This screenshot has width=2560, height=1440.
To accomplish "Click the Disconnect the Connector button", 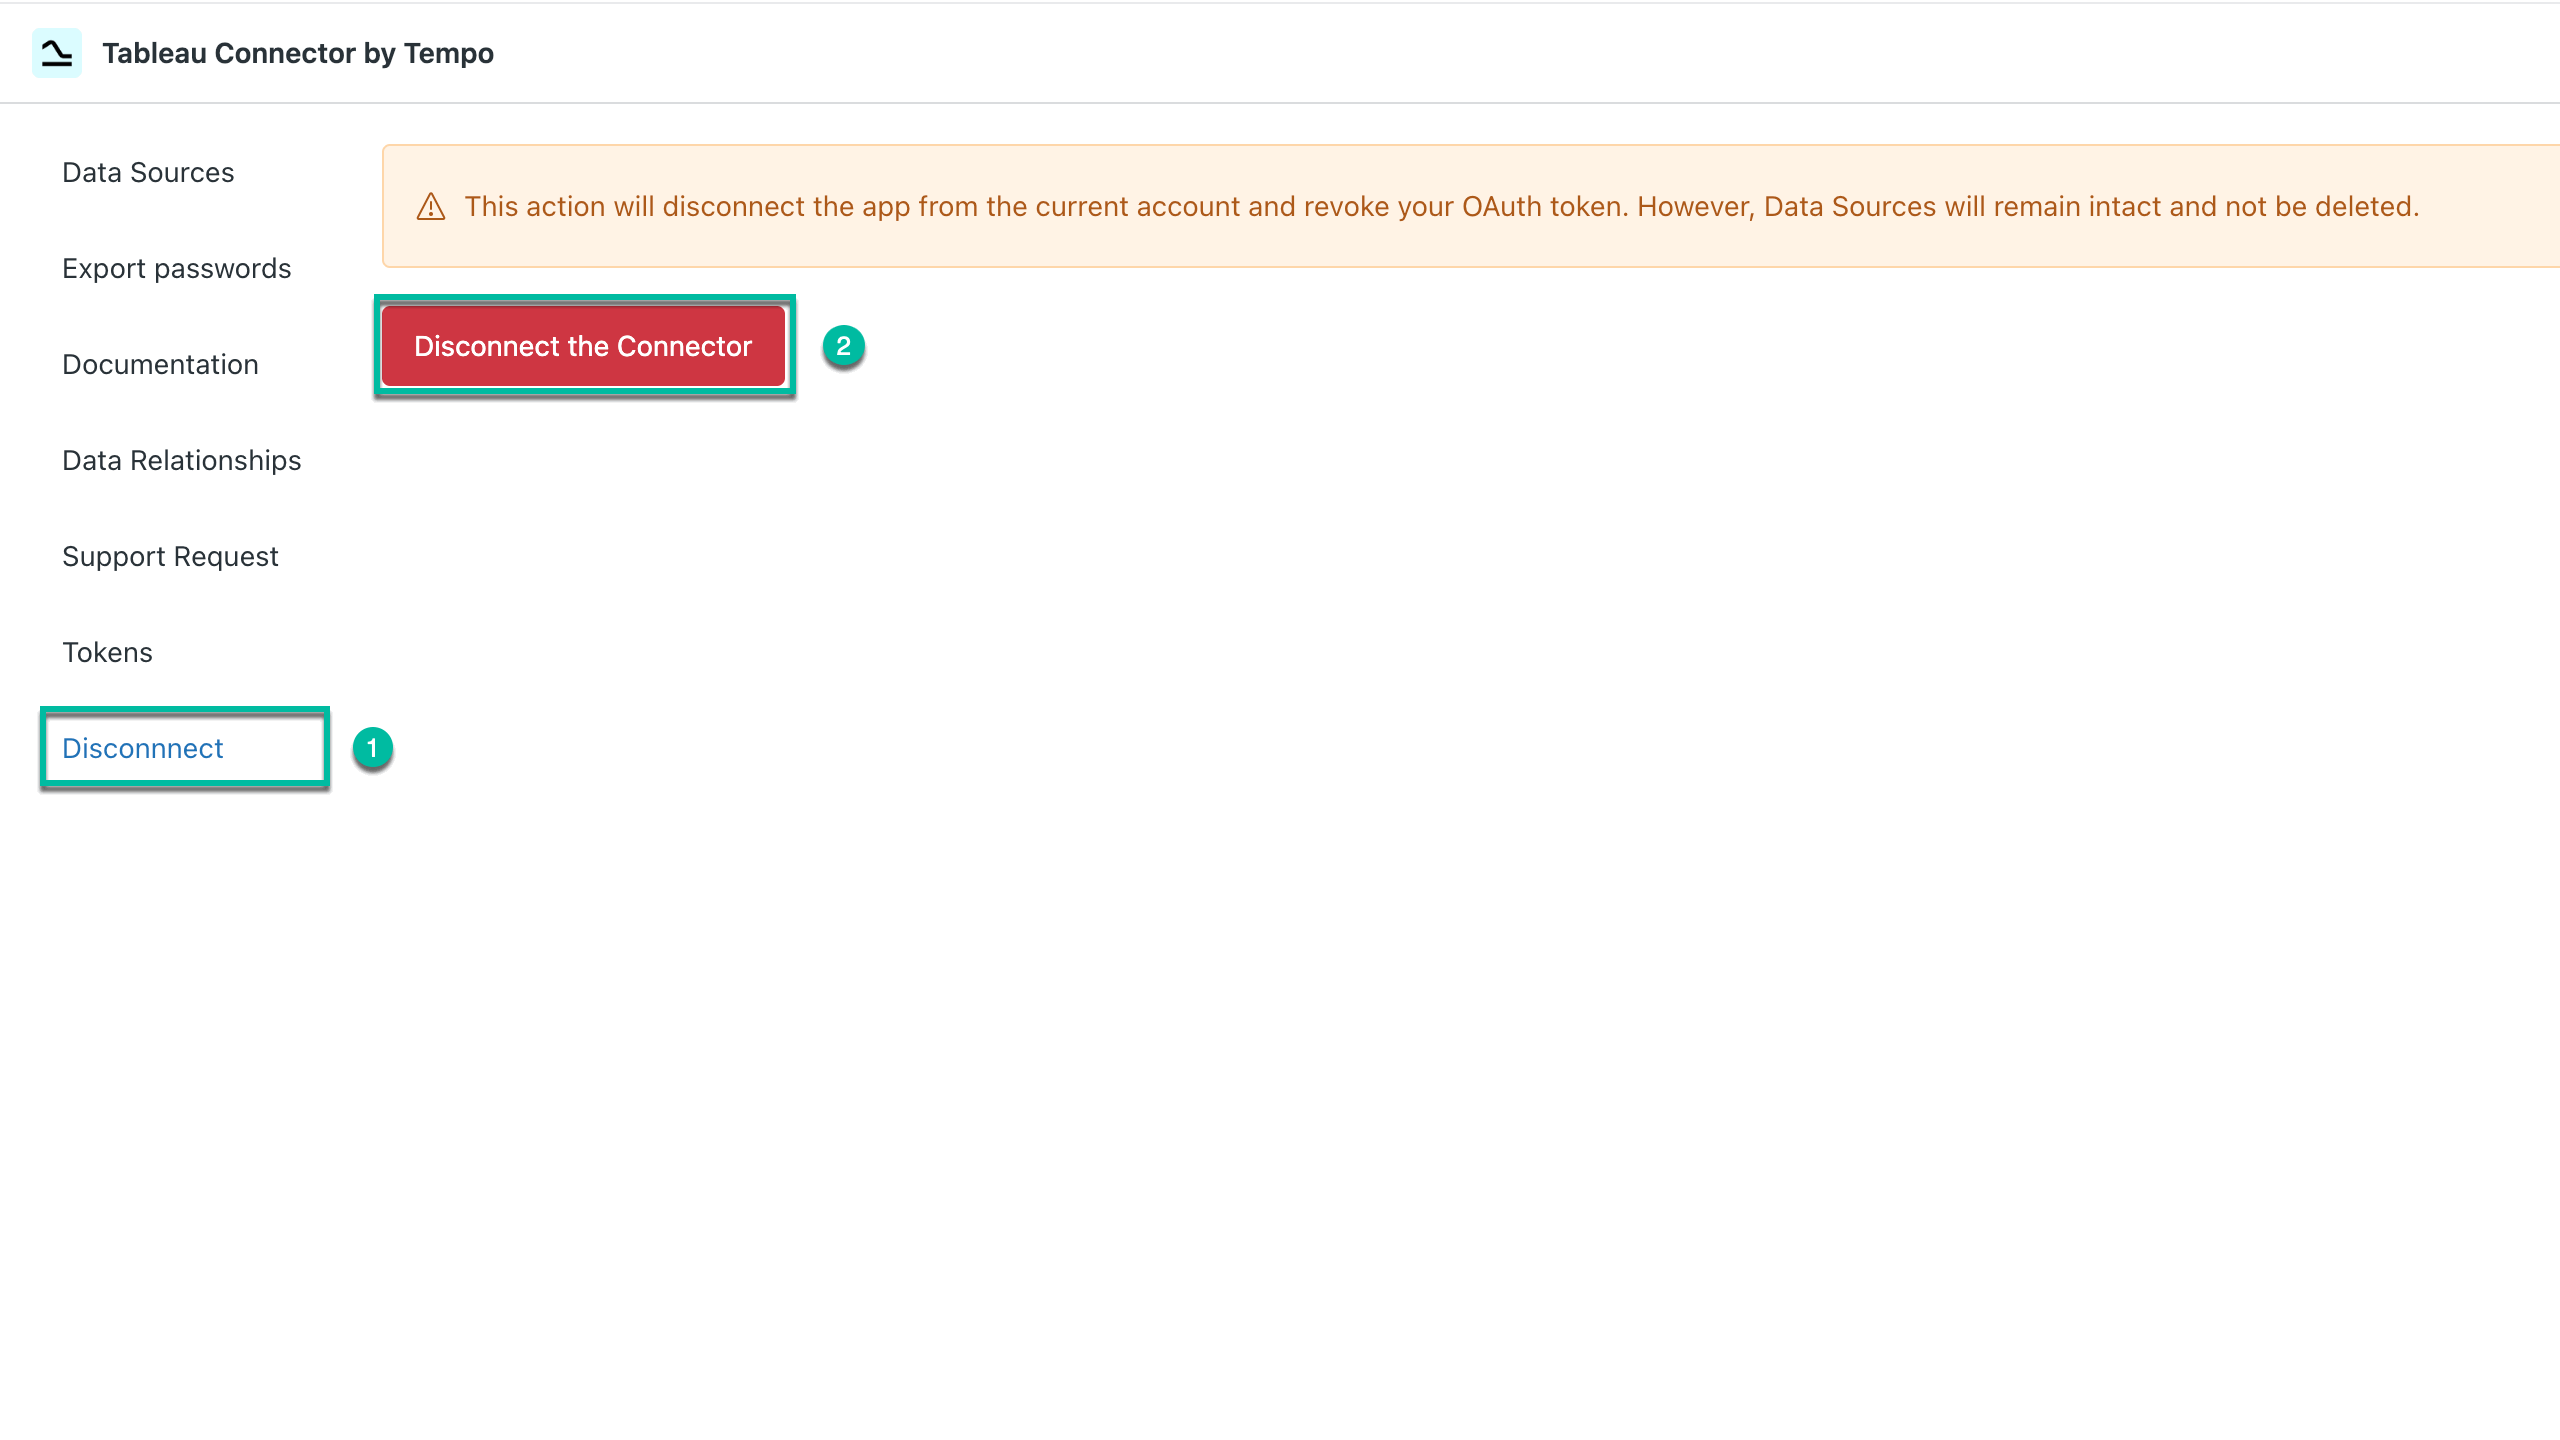I will coord(583,346).
